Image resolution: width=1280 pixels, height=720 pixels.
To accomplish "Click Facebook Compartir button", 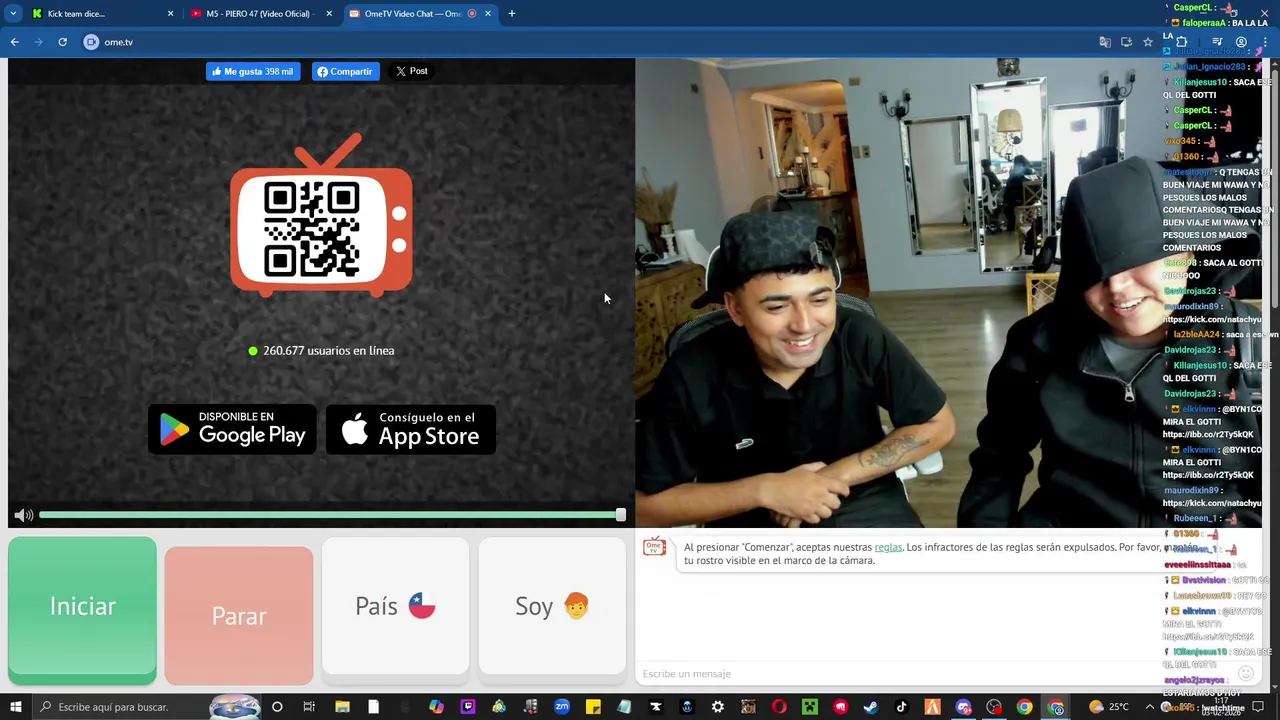I will click(345, 72).
